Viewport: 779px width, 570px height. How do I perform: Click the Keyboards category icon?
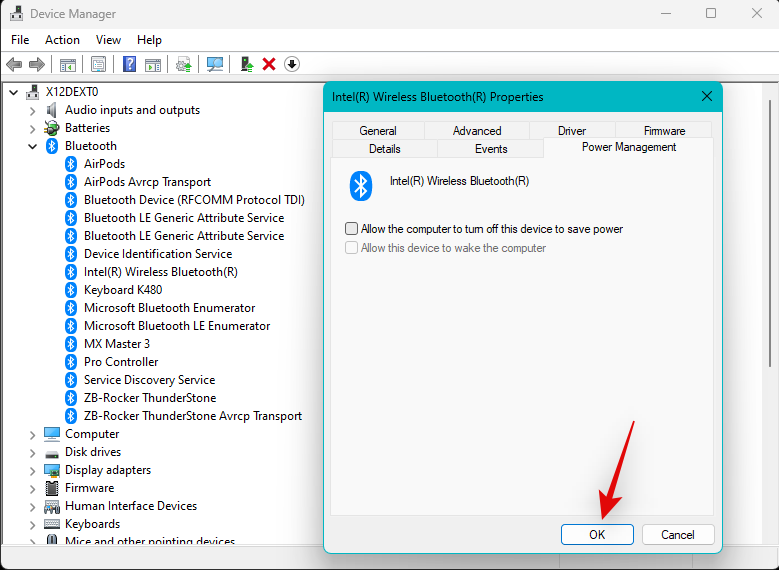[52, 524]
